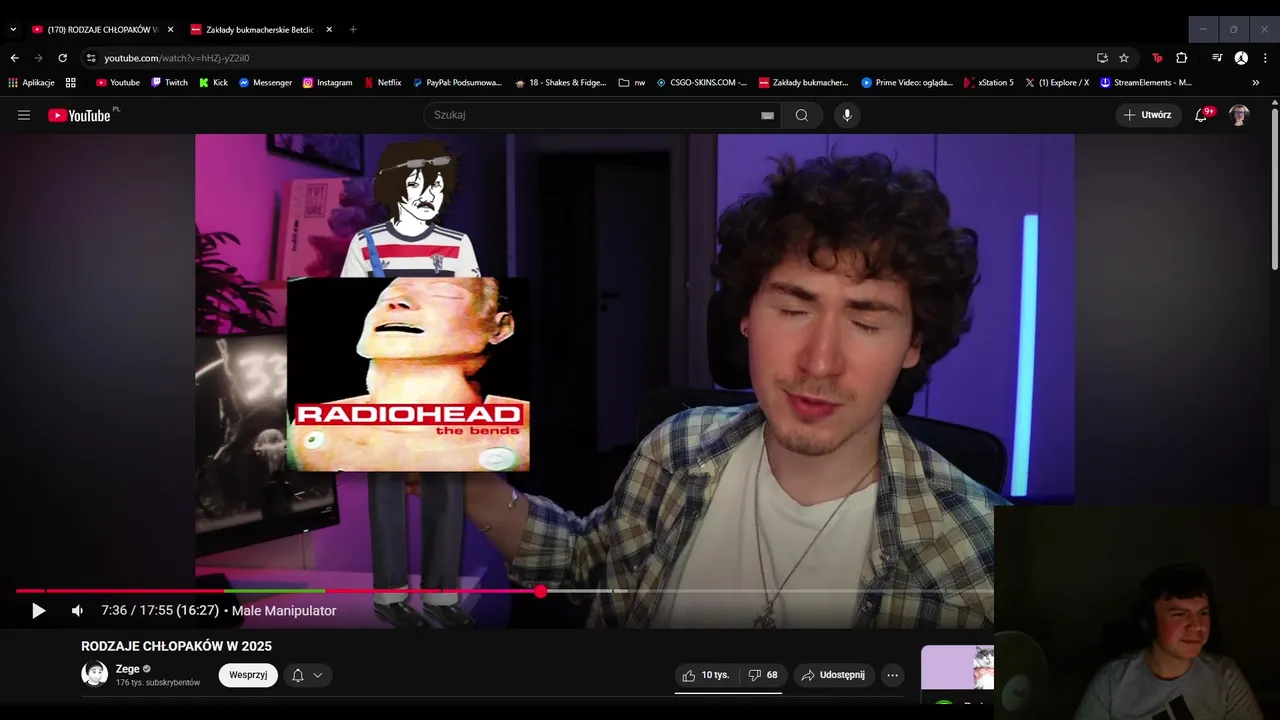Click the address bar URL
Image resolution: width=1280 pixels, height=720 pixels.
click(x=177, y=58)
